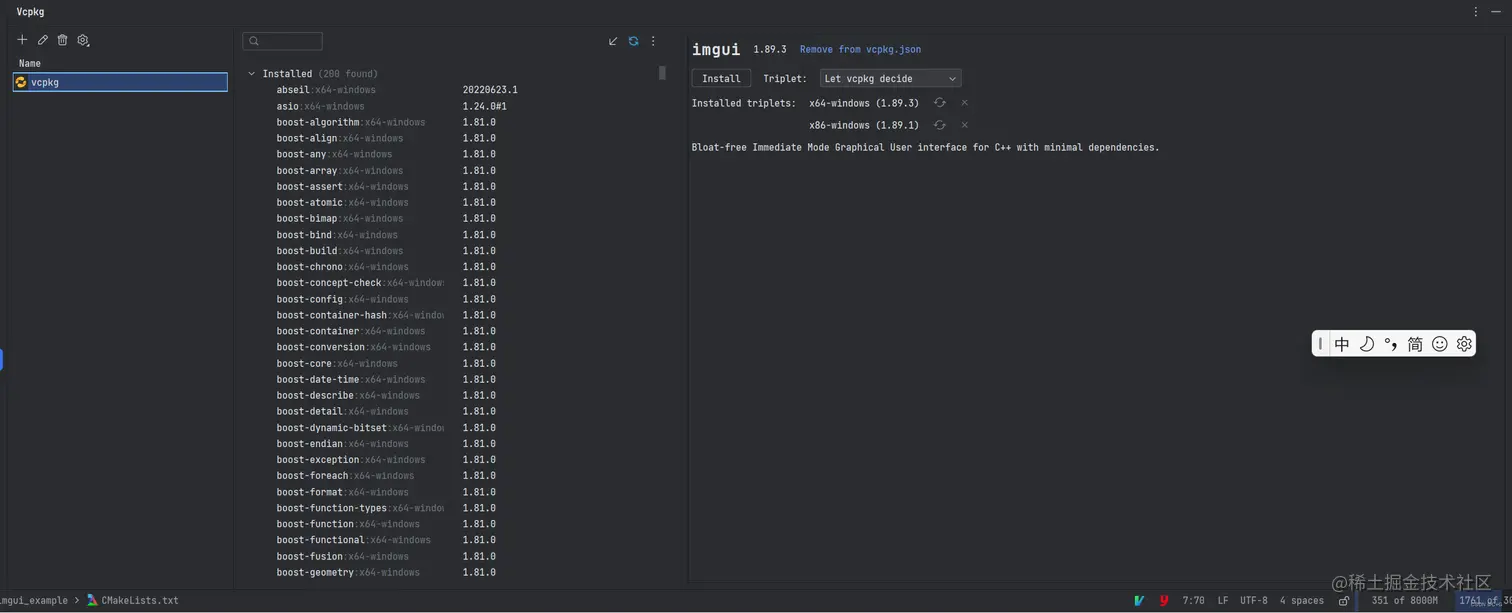1512x613 pixels.
Task: Hide the Vcpkg tool window
Action: click(x=1496, y=12)
